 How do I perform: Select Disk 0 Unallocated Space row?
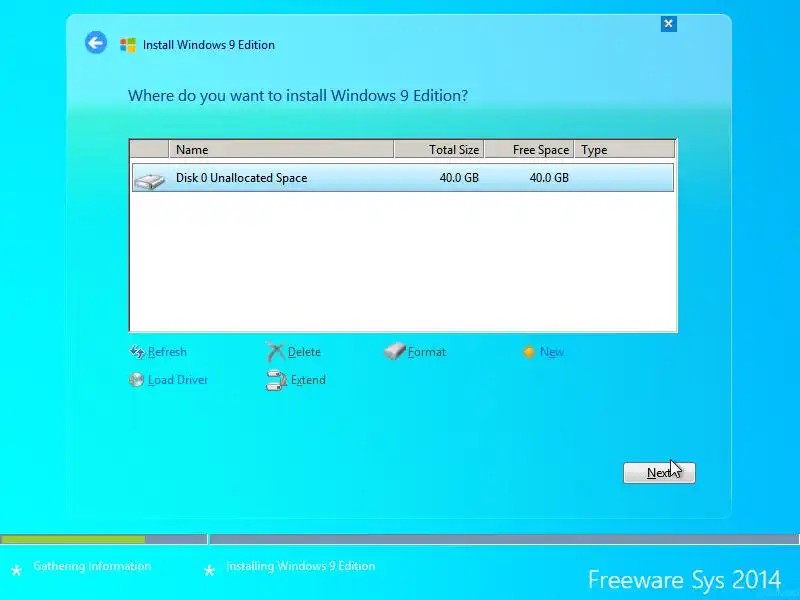click(x=403, y=178)
